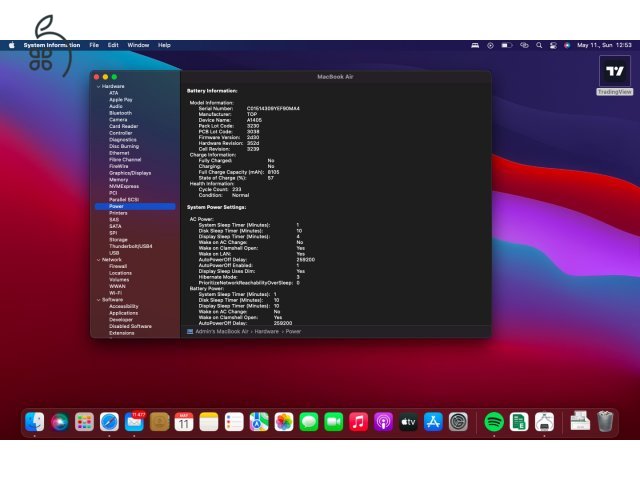Image resolution: width=640 pixels, height=480 pixels.
Task: Open Podcasts from the dock
Action: coord(384,422)
